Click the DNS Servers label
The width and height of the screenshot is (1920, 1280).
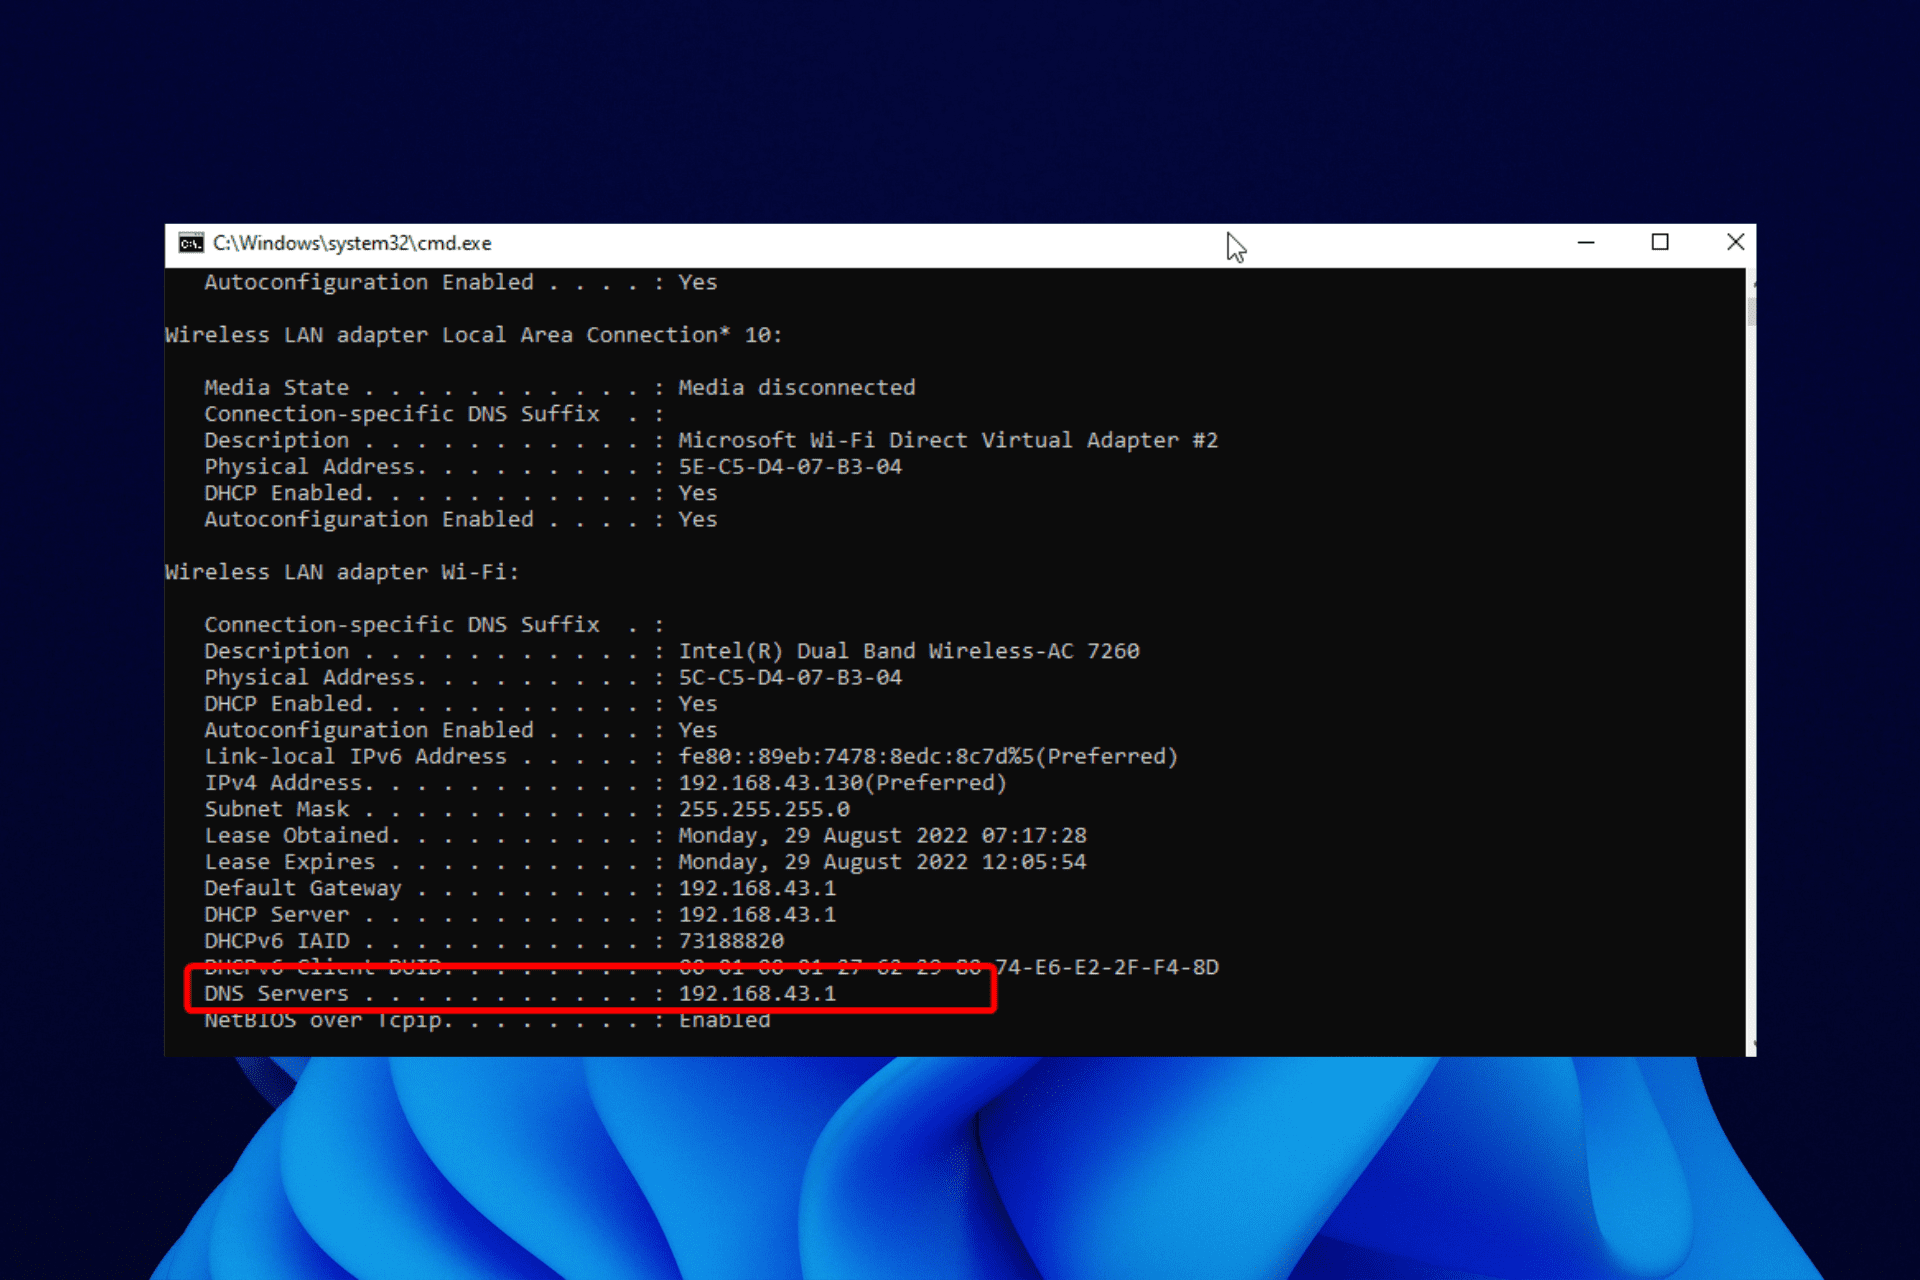click(276, 994)
